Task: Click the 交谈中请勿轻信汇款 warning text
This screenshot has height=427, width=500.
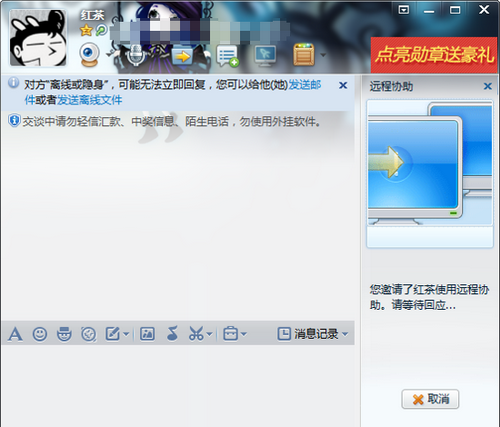Action: pyautogui.click(x=172, y=121)
